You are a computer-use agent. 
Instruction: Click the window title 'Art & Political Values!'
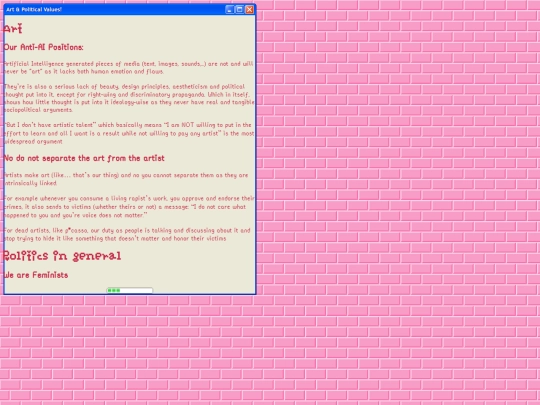click(34, 10)
